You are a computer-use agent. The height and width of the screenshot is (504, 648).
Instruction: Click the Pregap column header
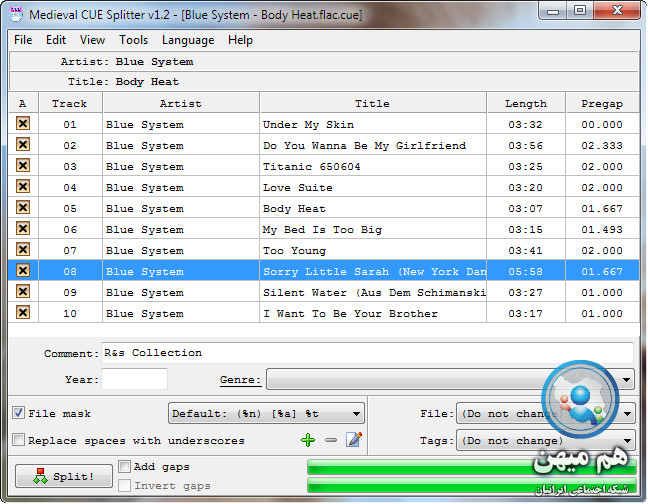(x=602, y=103)
